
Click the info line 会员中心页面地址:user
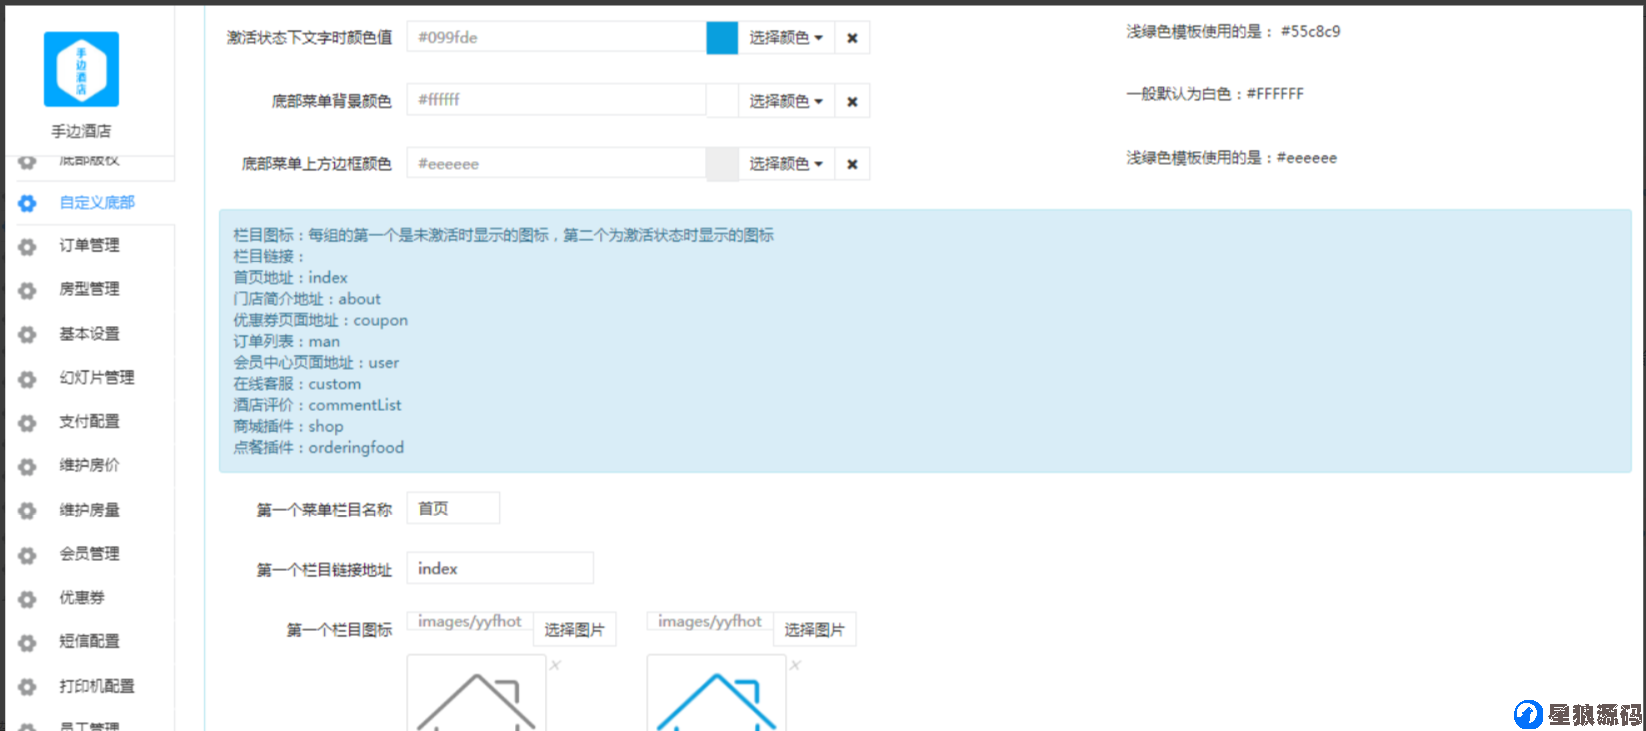tap(316, 362)
